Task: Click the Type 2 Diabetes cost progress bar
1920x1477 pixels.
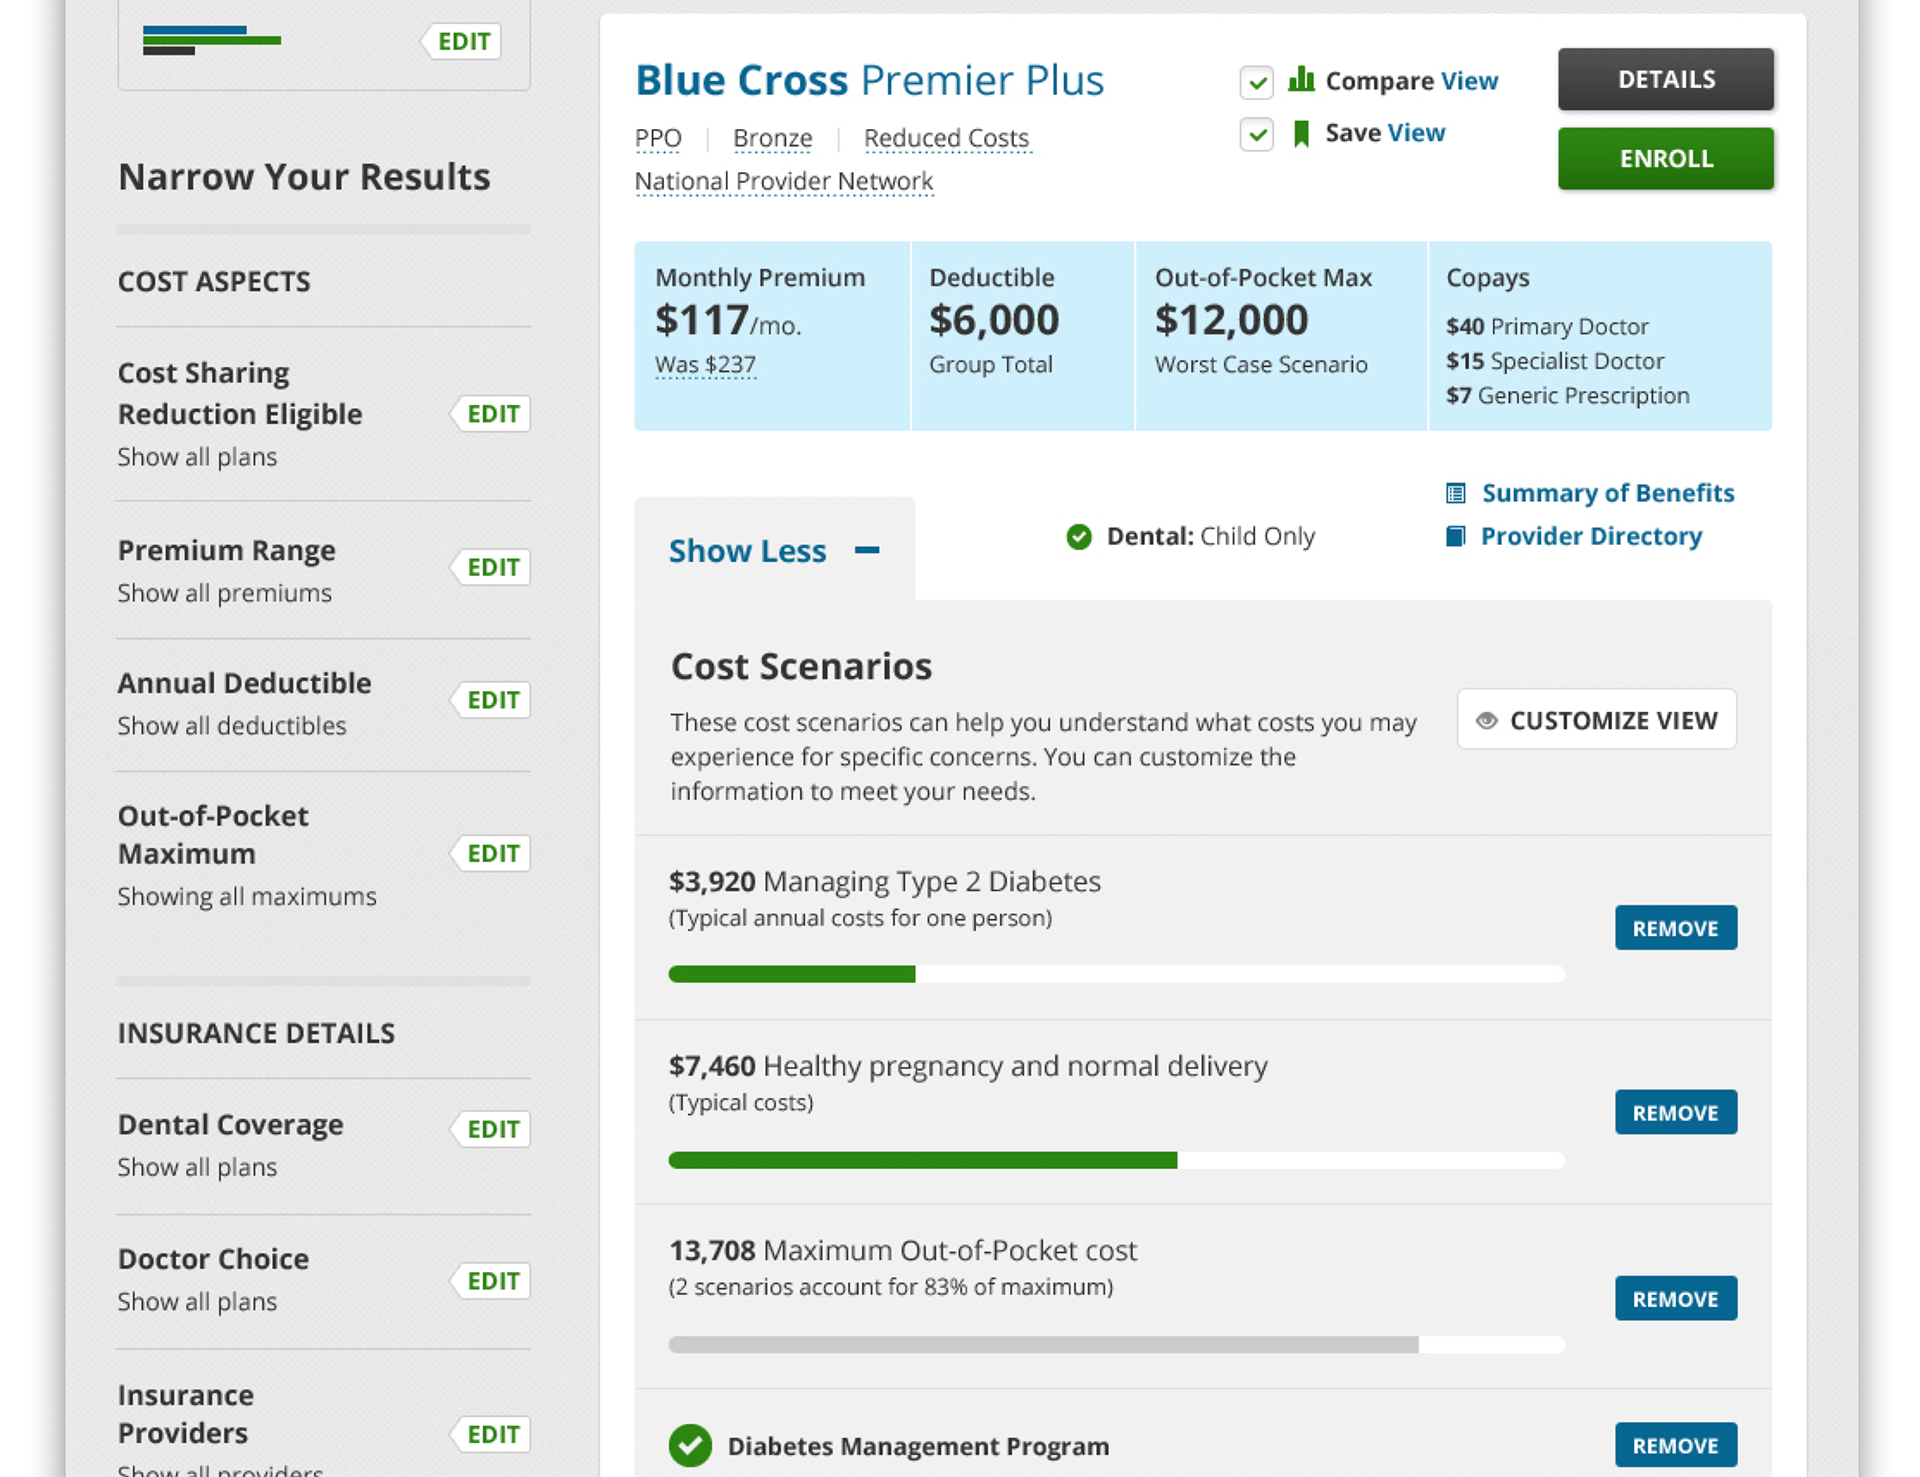Action: (x=1116, y=974)
